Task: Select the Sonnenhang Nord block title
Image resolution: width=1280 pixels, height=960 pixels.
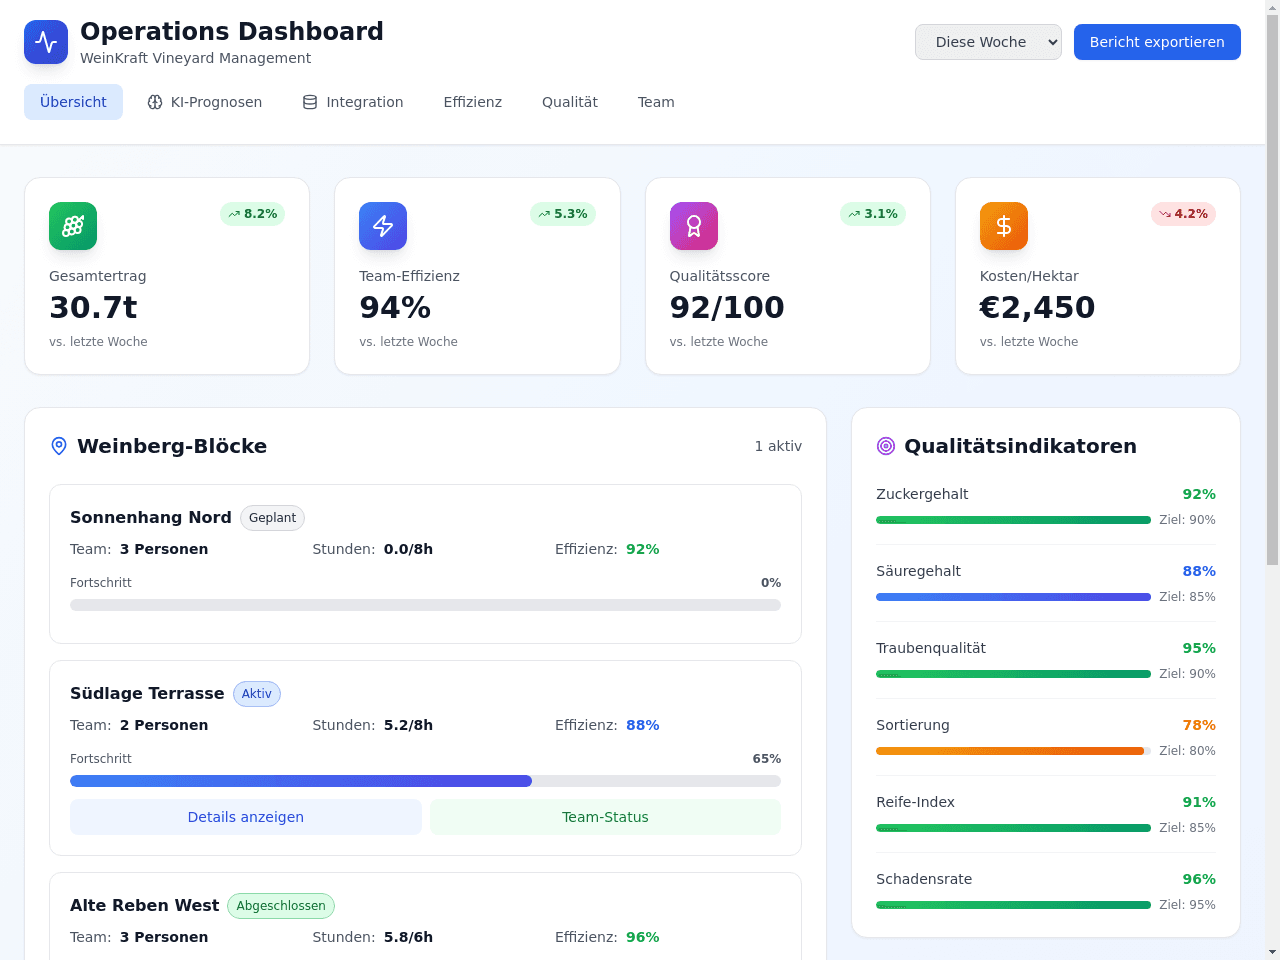Action: (151, 517)
